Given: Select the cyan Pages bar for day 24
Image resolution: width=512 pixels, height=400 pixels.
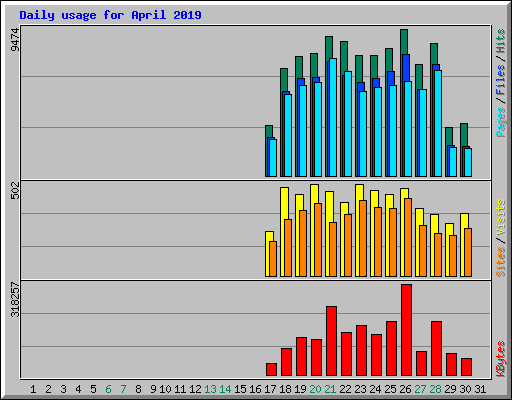Looking at the screenshot, I should coord(378,132).
